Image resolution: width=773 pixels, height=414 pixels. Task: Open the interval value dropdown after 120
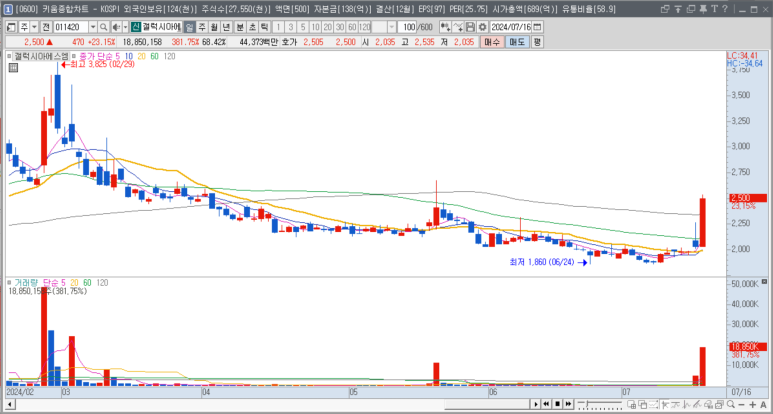(392, 27)
